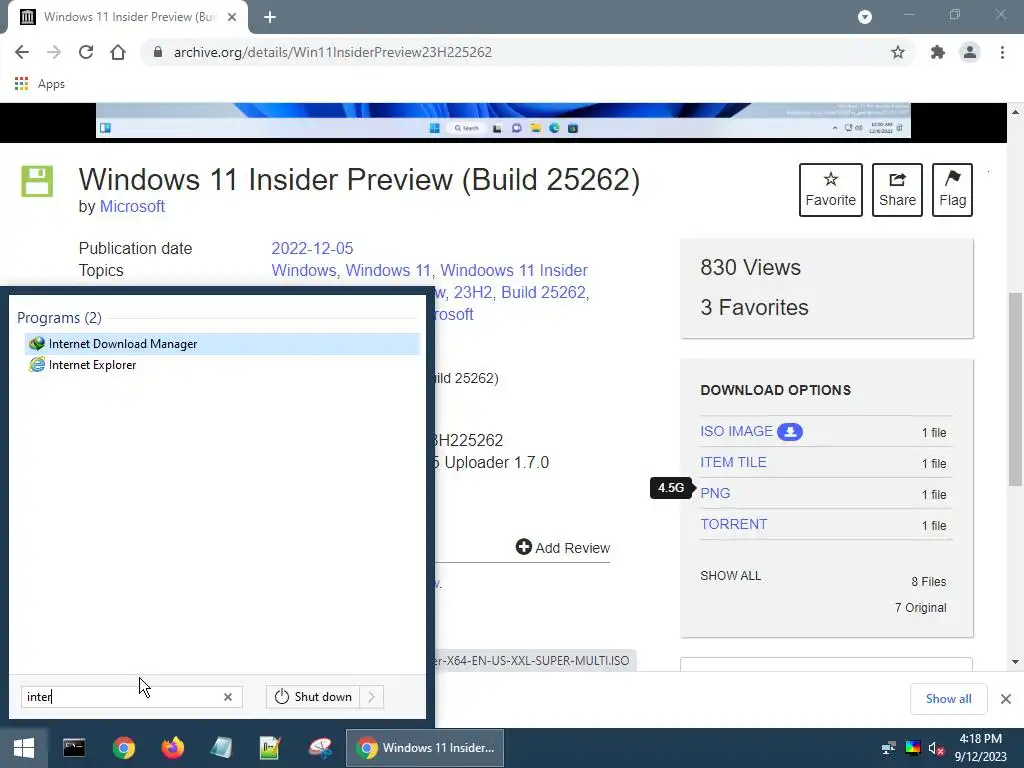Favorite this archive item
The height and width of the screenshot is (768, 1024).
point(831,190)
